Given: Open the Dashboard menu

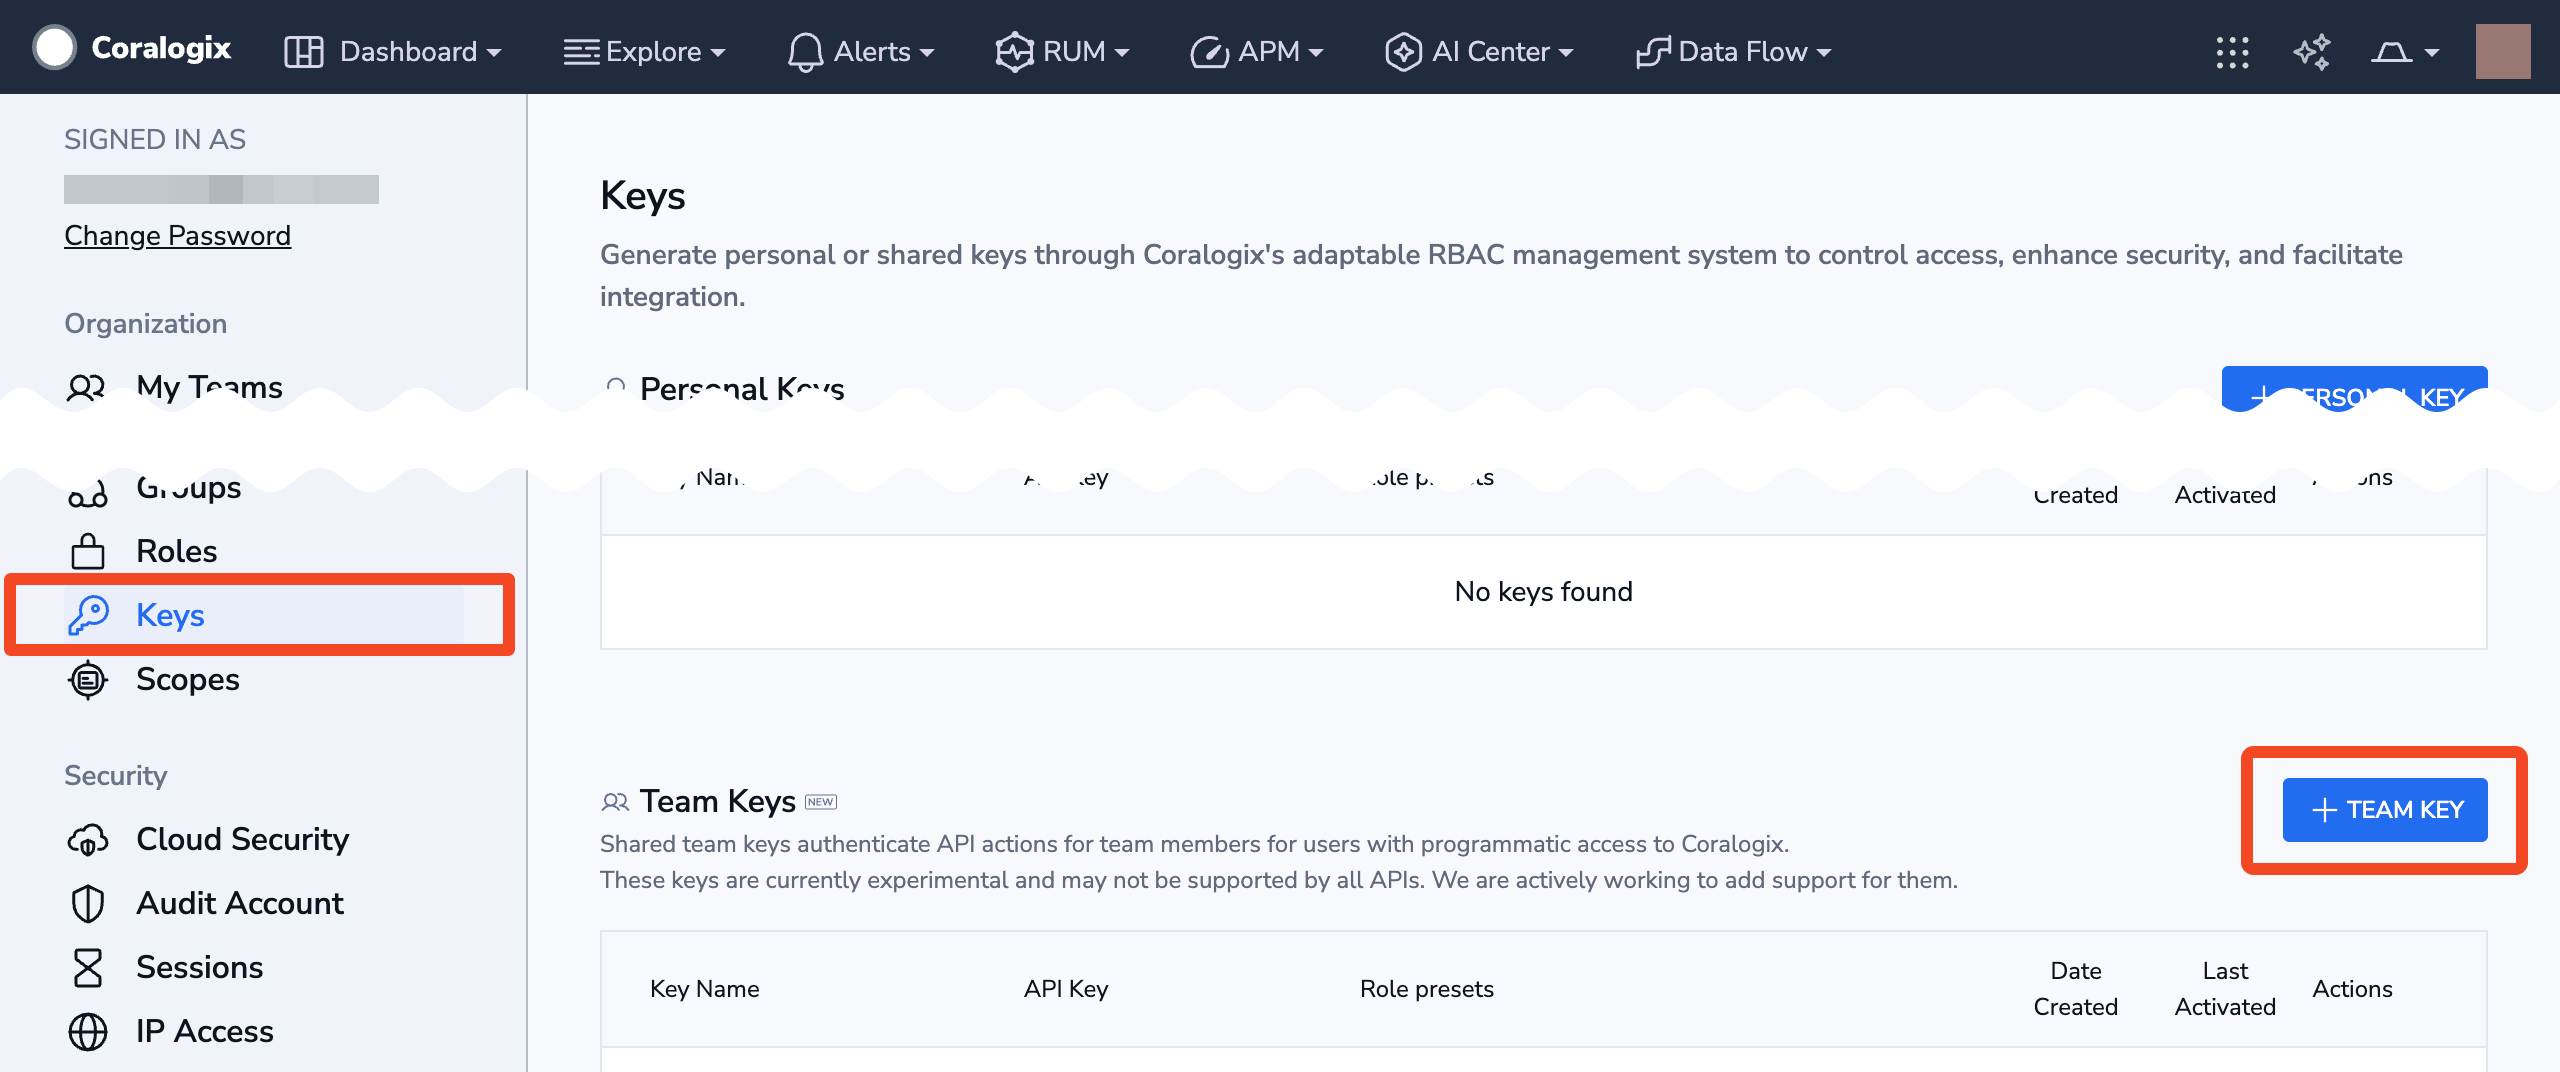Looking at the screenshot, I should (392, 52).
